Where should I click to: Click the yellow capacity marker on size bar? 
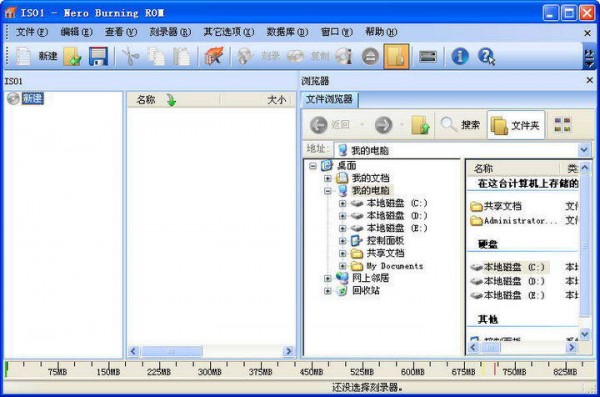(483, 369)
